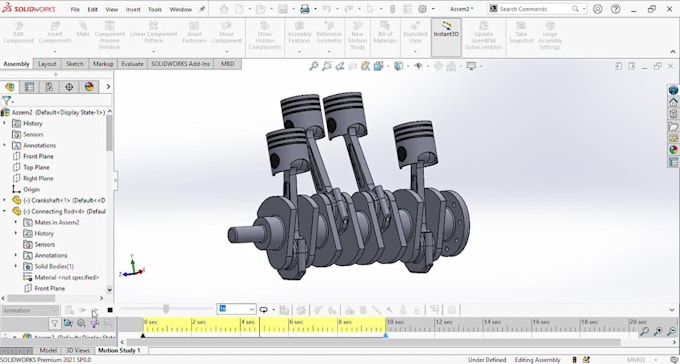
Task: Switch to the SOLIDWORKS Add-Ins tab
Action: 180,64
